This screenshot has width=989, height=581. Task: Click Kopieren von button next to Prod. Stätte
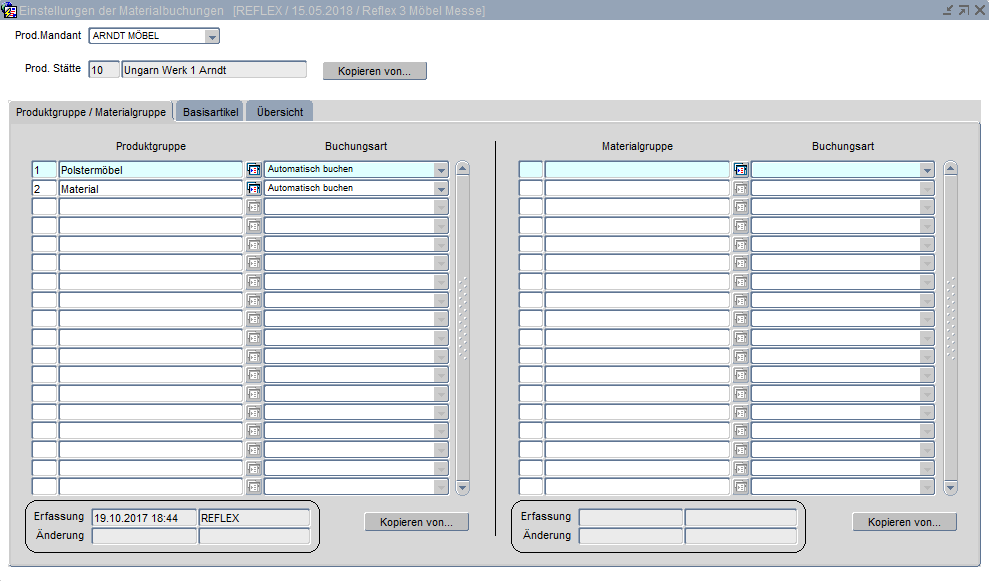tap(374, 71)
